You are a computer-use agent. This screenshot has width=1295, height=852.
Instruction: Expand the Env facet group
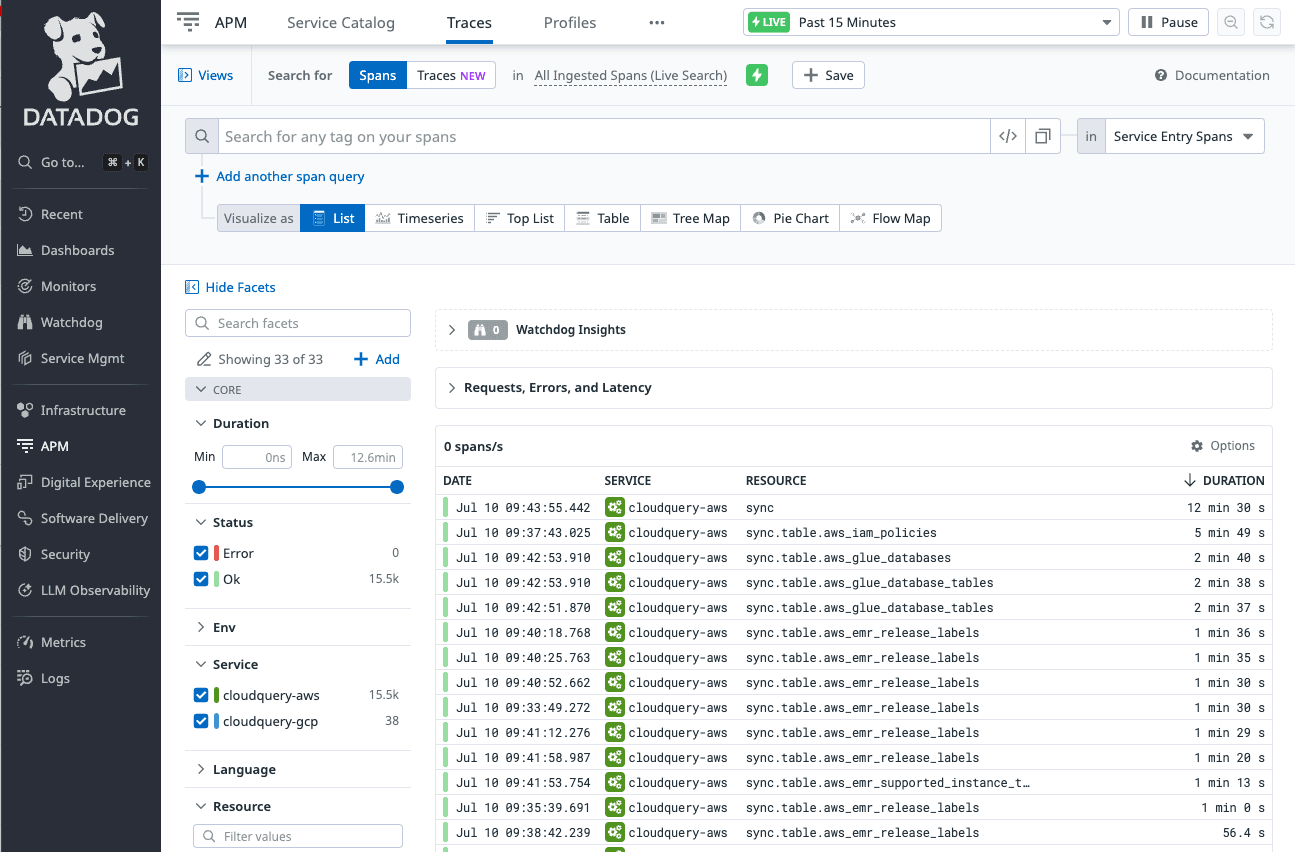tap(224, 627)
